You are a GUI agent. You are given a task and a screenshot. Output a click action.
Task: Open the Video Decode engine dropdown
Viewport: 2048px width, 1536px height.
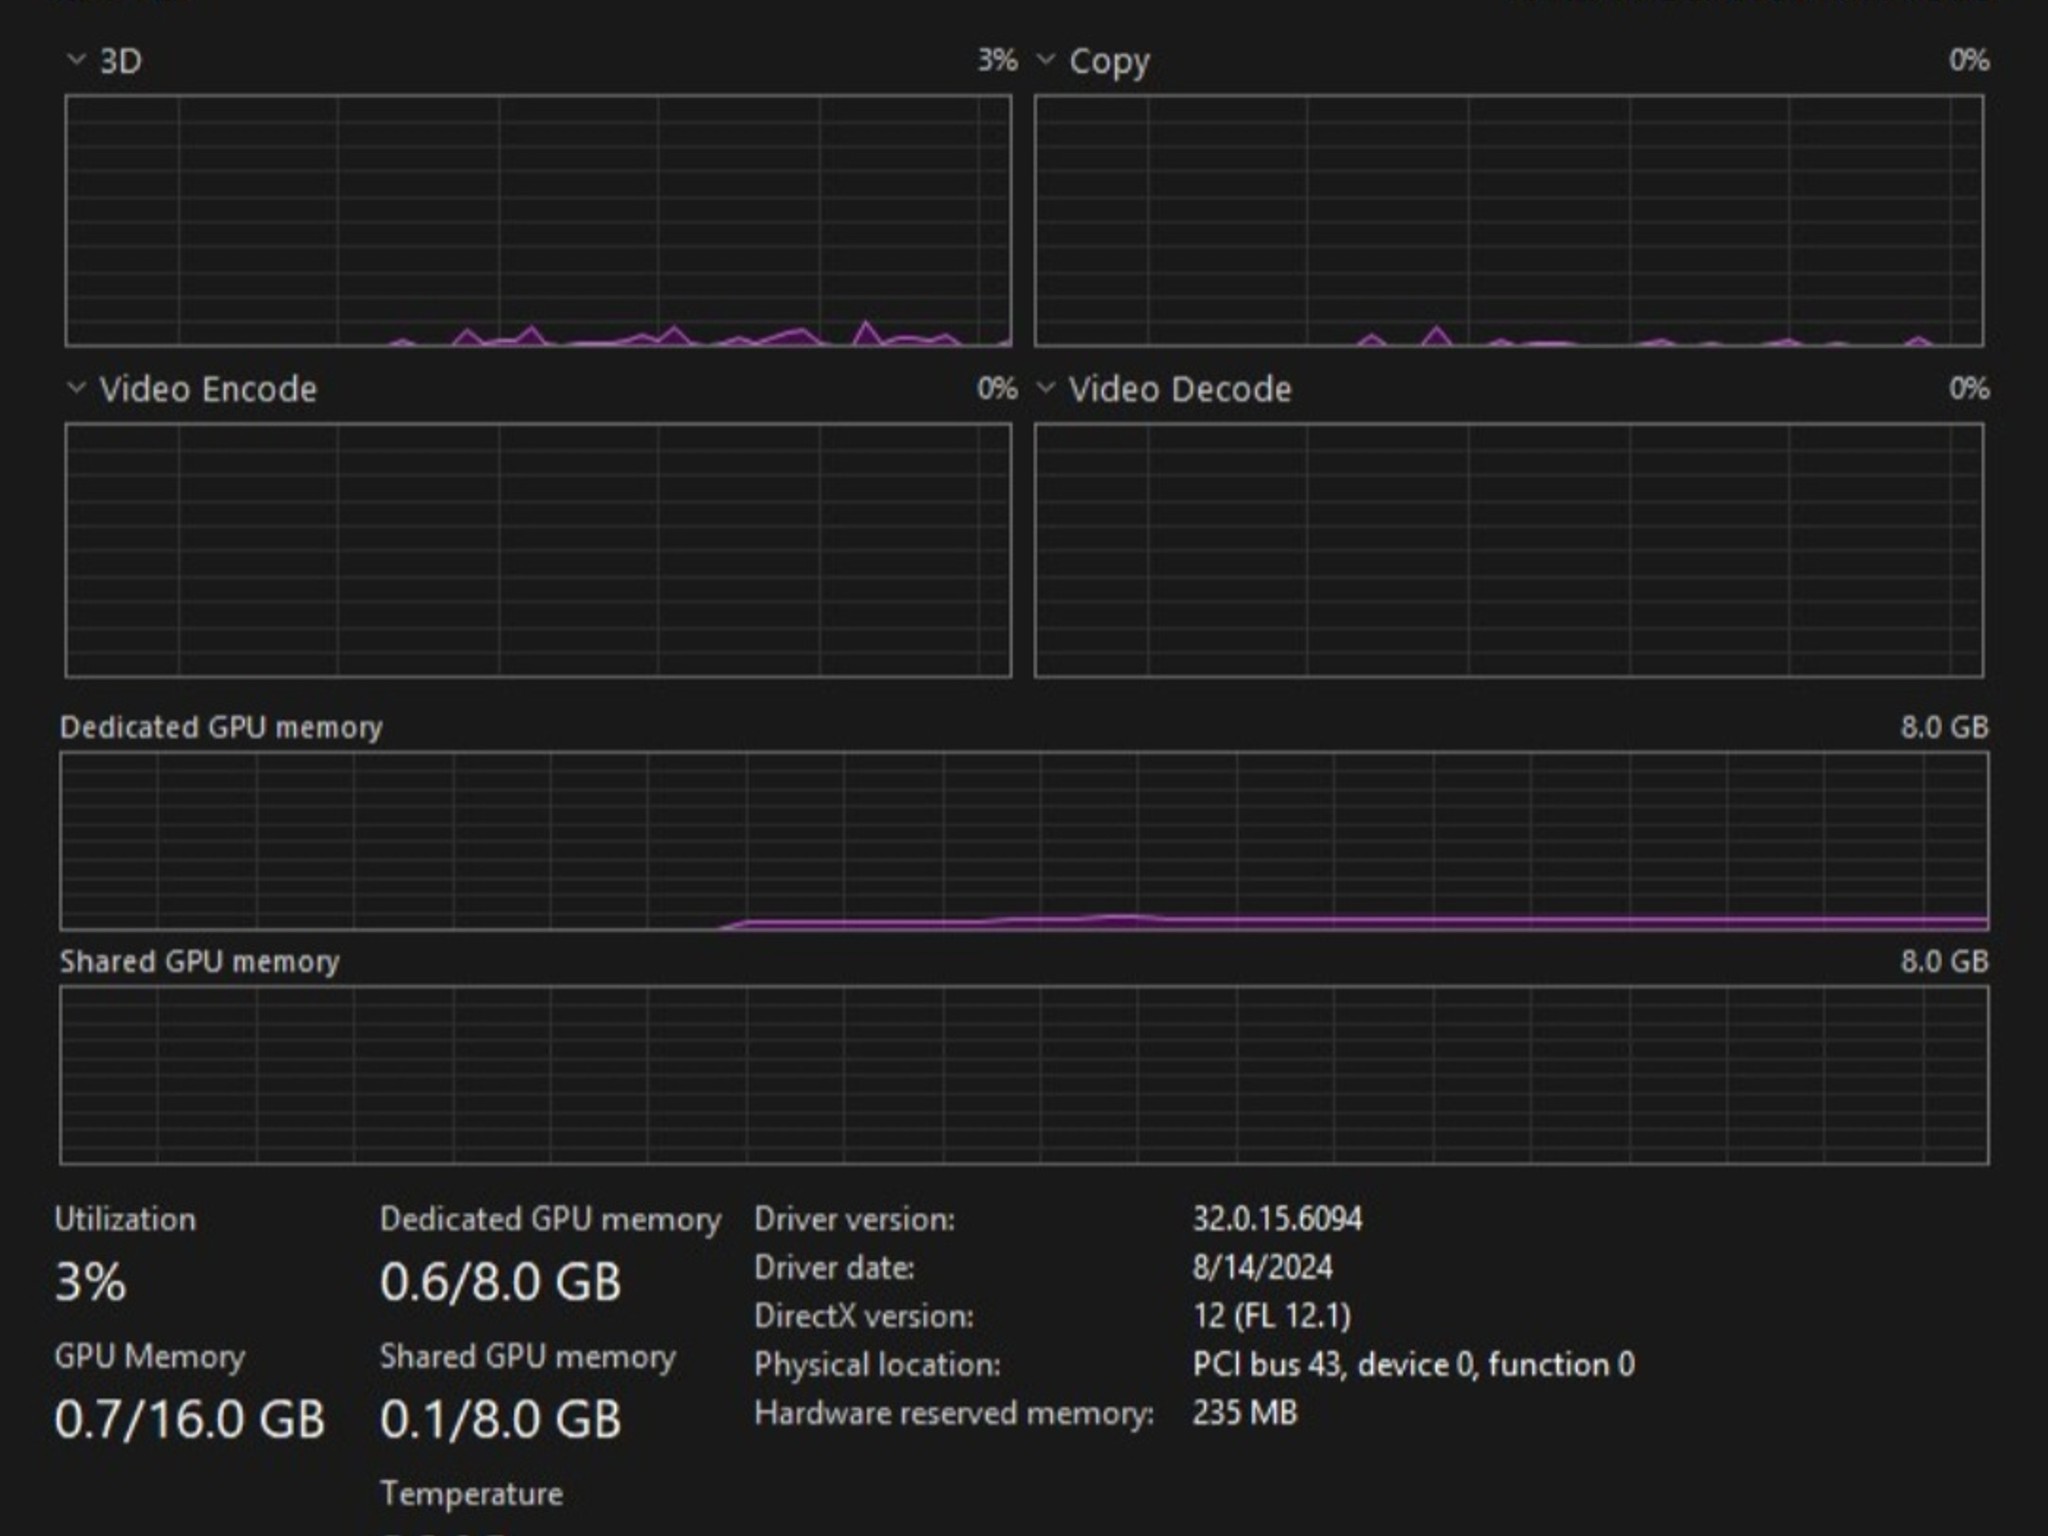pos(1046,388)
